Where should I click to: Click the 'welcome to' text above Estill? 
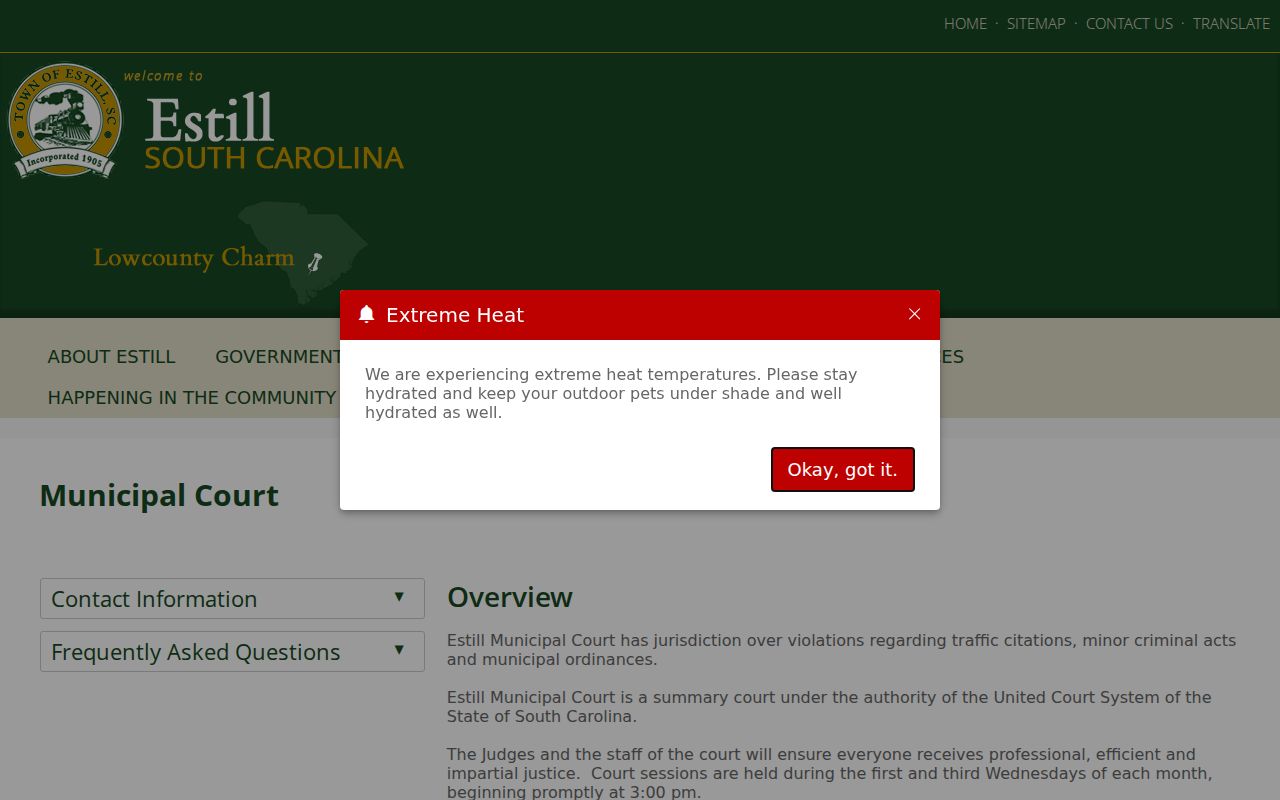click(163, 76)
